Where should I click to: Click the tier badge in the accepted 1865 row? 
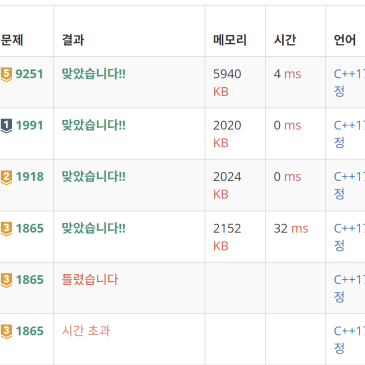pyautogui.click(x=6, y=229)
